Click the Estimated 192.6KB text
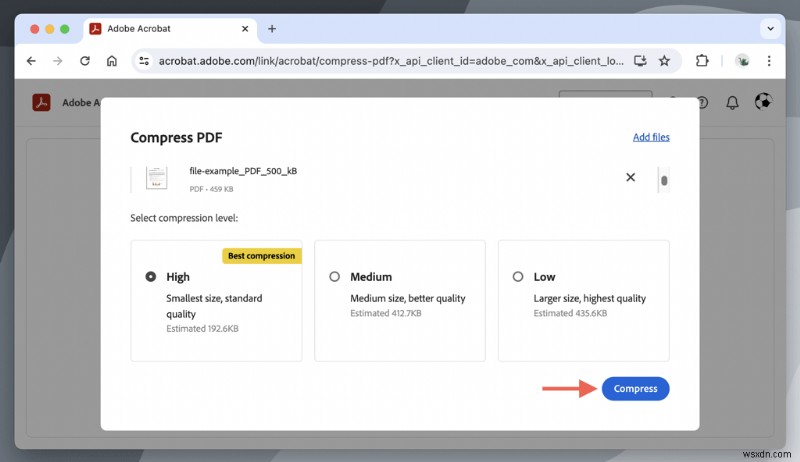The image size is (800, 462). click(202, 328)
